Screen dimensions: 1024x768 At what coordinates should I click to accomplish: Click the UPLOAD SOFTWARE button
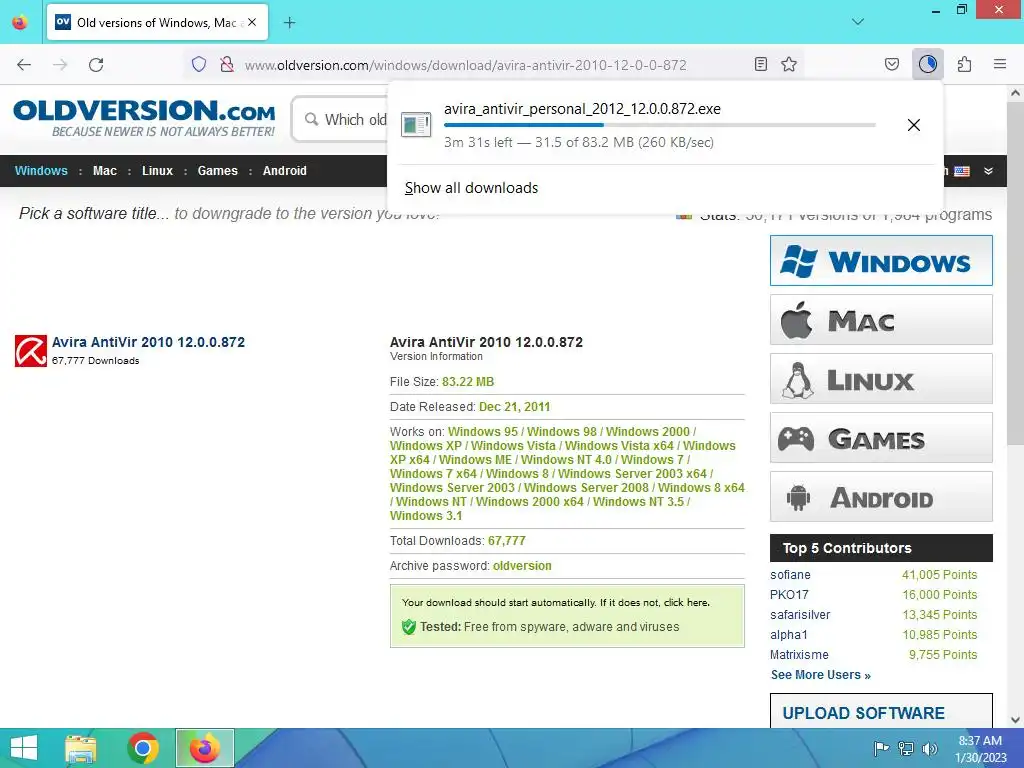(x=881, y=712)
